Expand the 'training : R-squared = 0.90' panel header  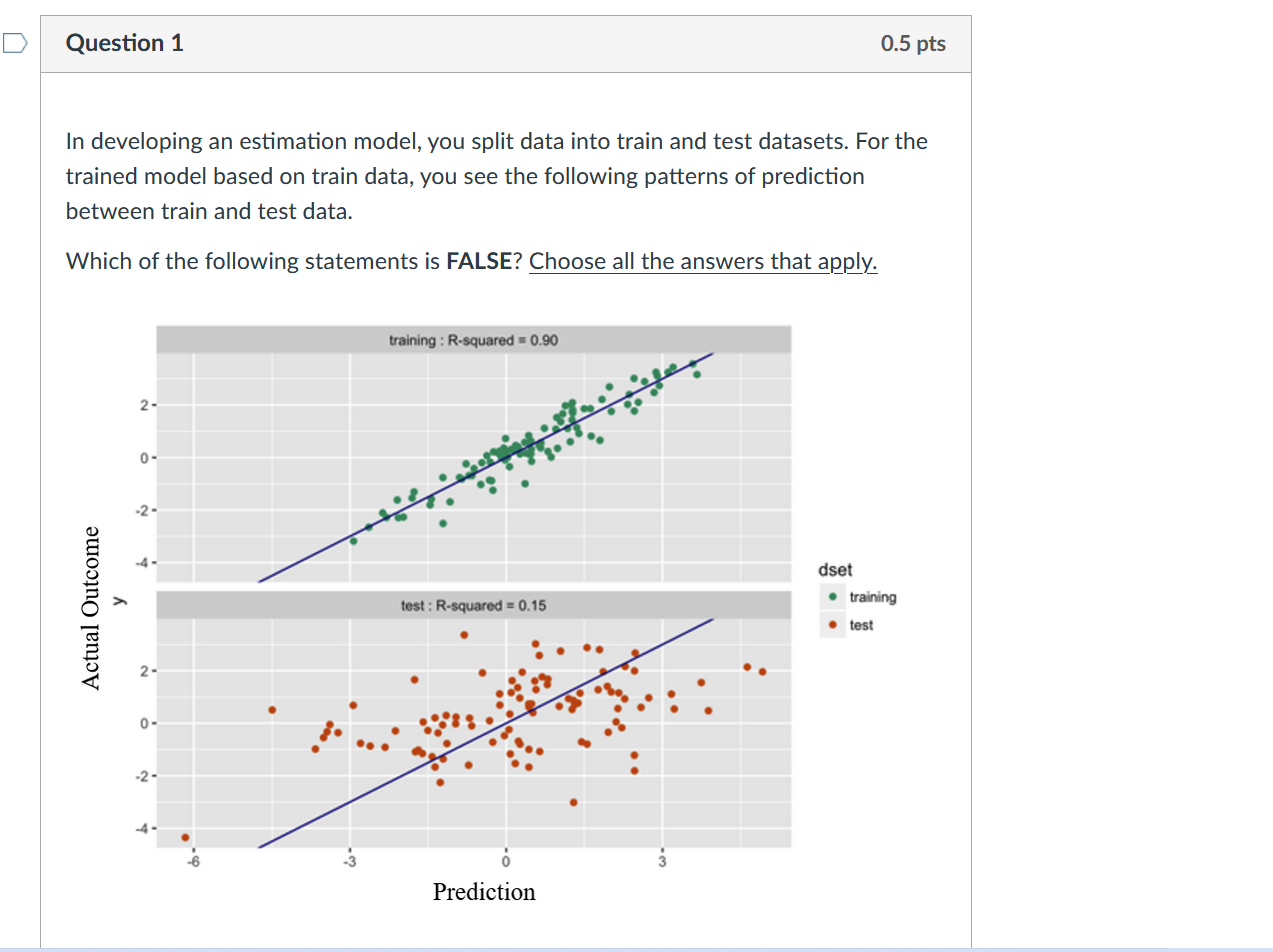473,340
